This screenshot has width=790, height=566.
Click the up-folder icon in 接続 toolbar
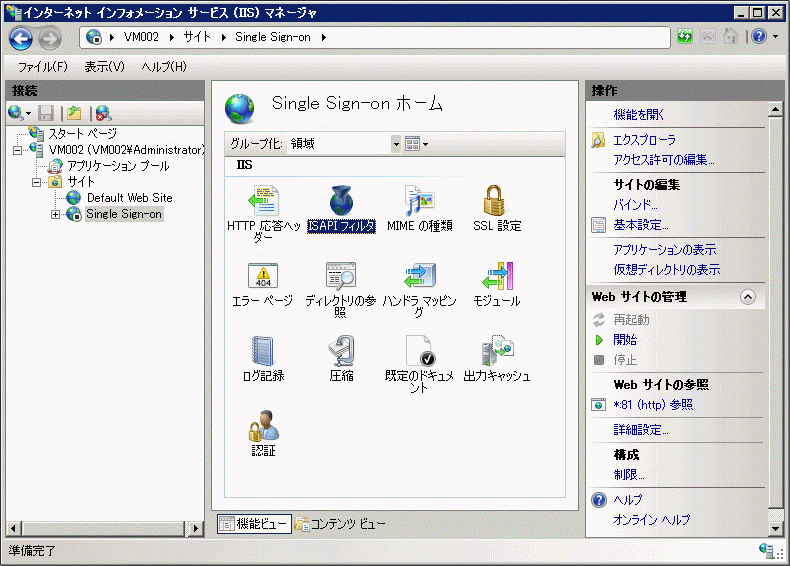[x=75, y=113]
